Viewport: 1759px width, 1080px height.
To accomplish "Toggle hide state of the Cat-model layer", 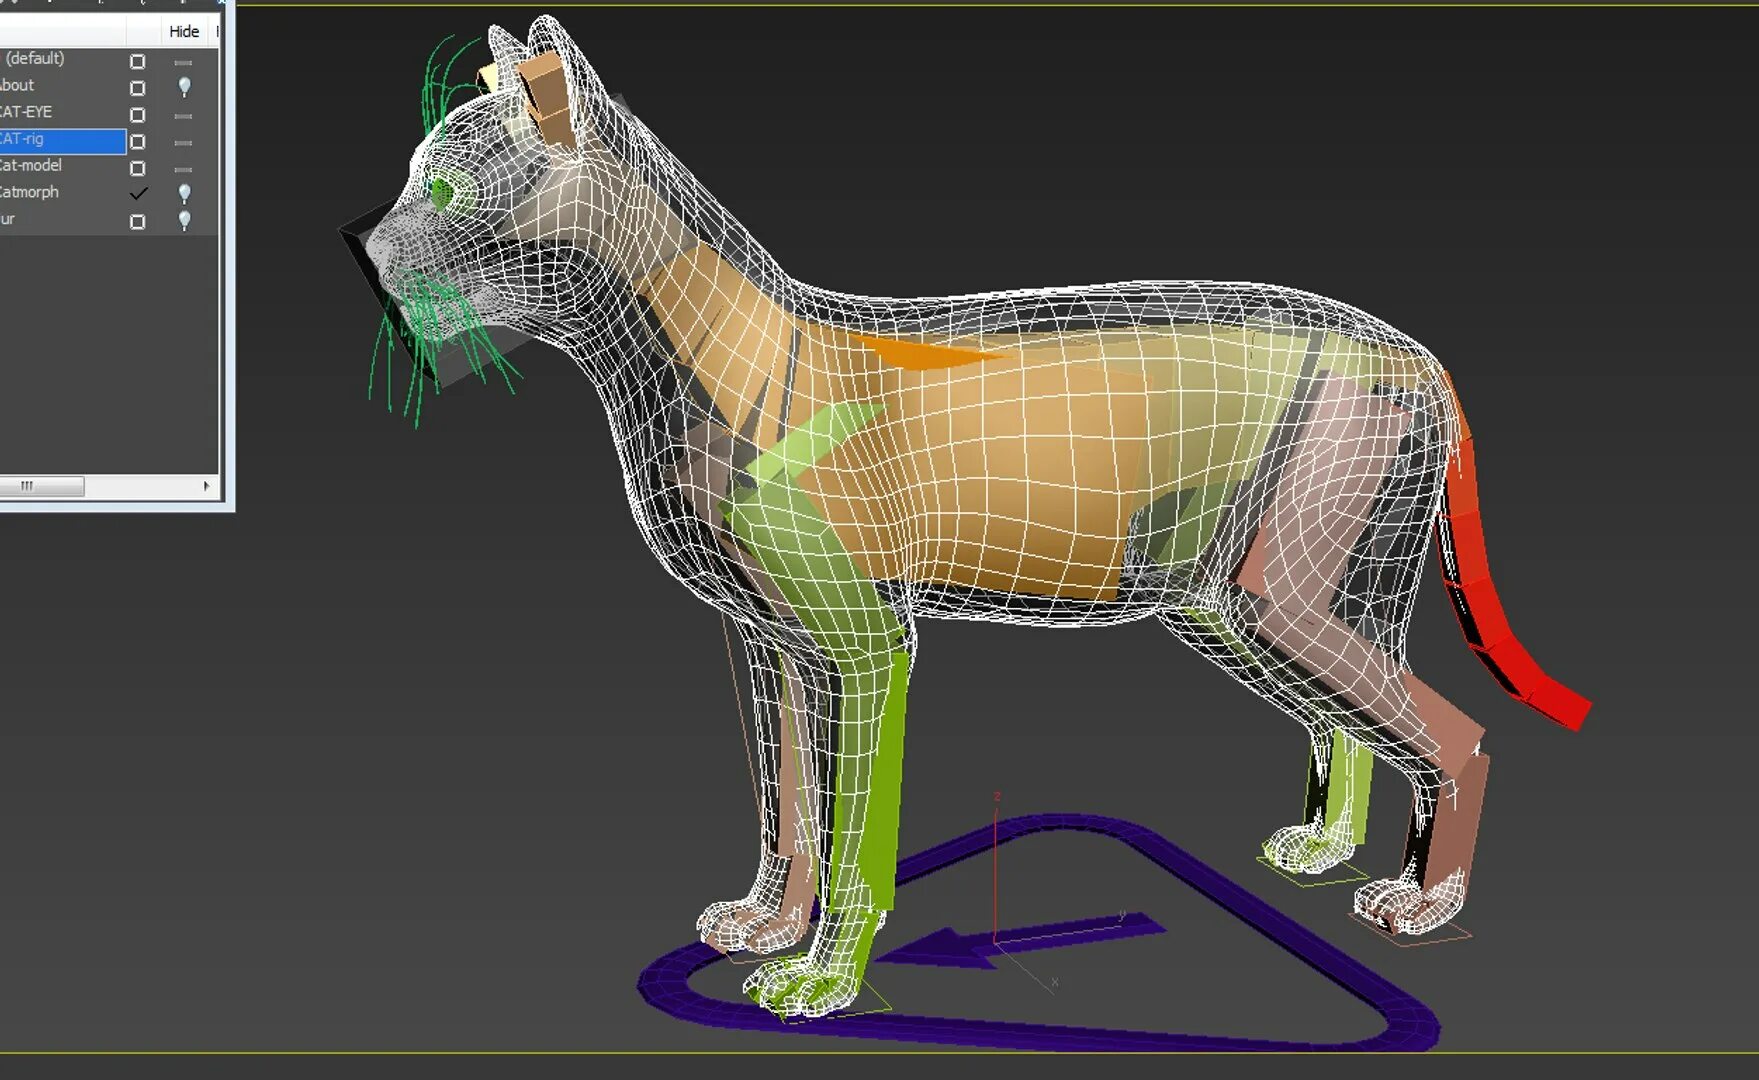I will point(183,169).
